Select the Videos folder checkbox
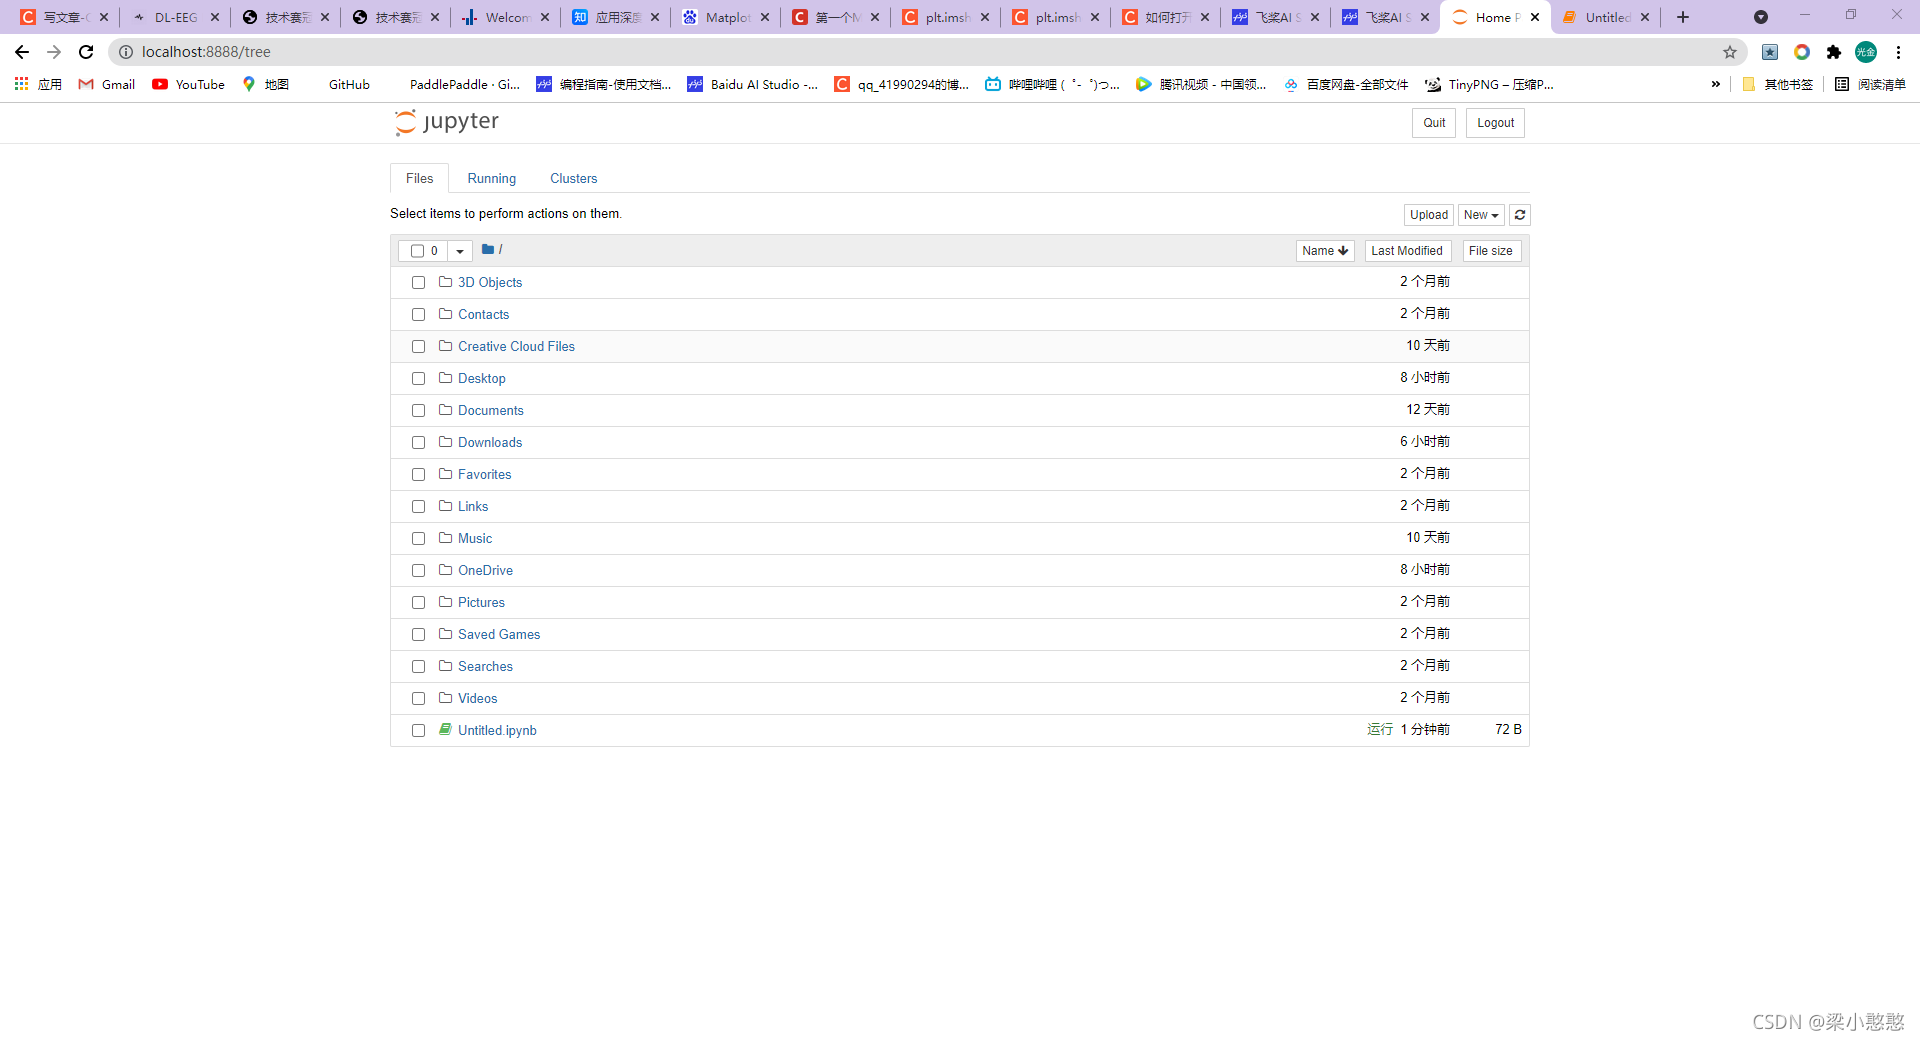Image resolution: width=1920 pixels, height=1040 pixels. [x=418, y=699]
